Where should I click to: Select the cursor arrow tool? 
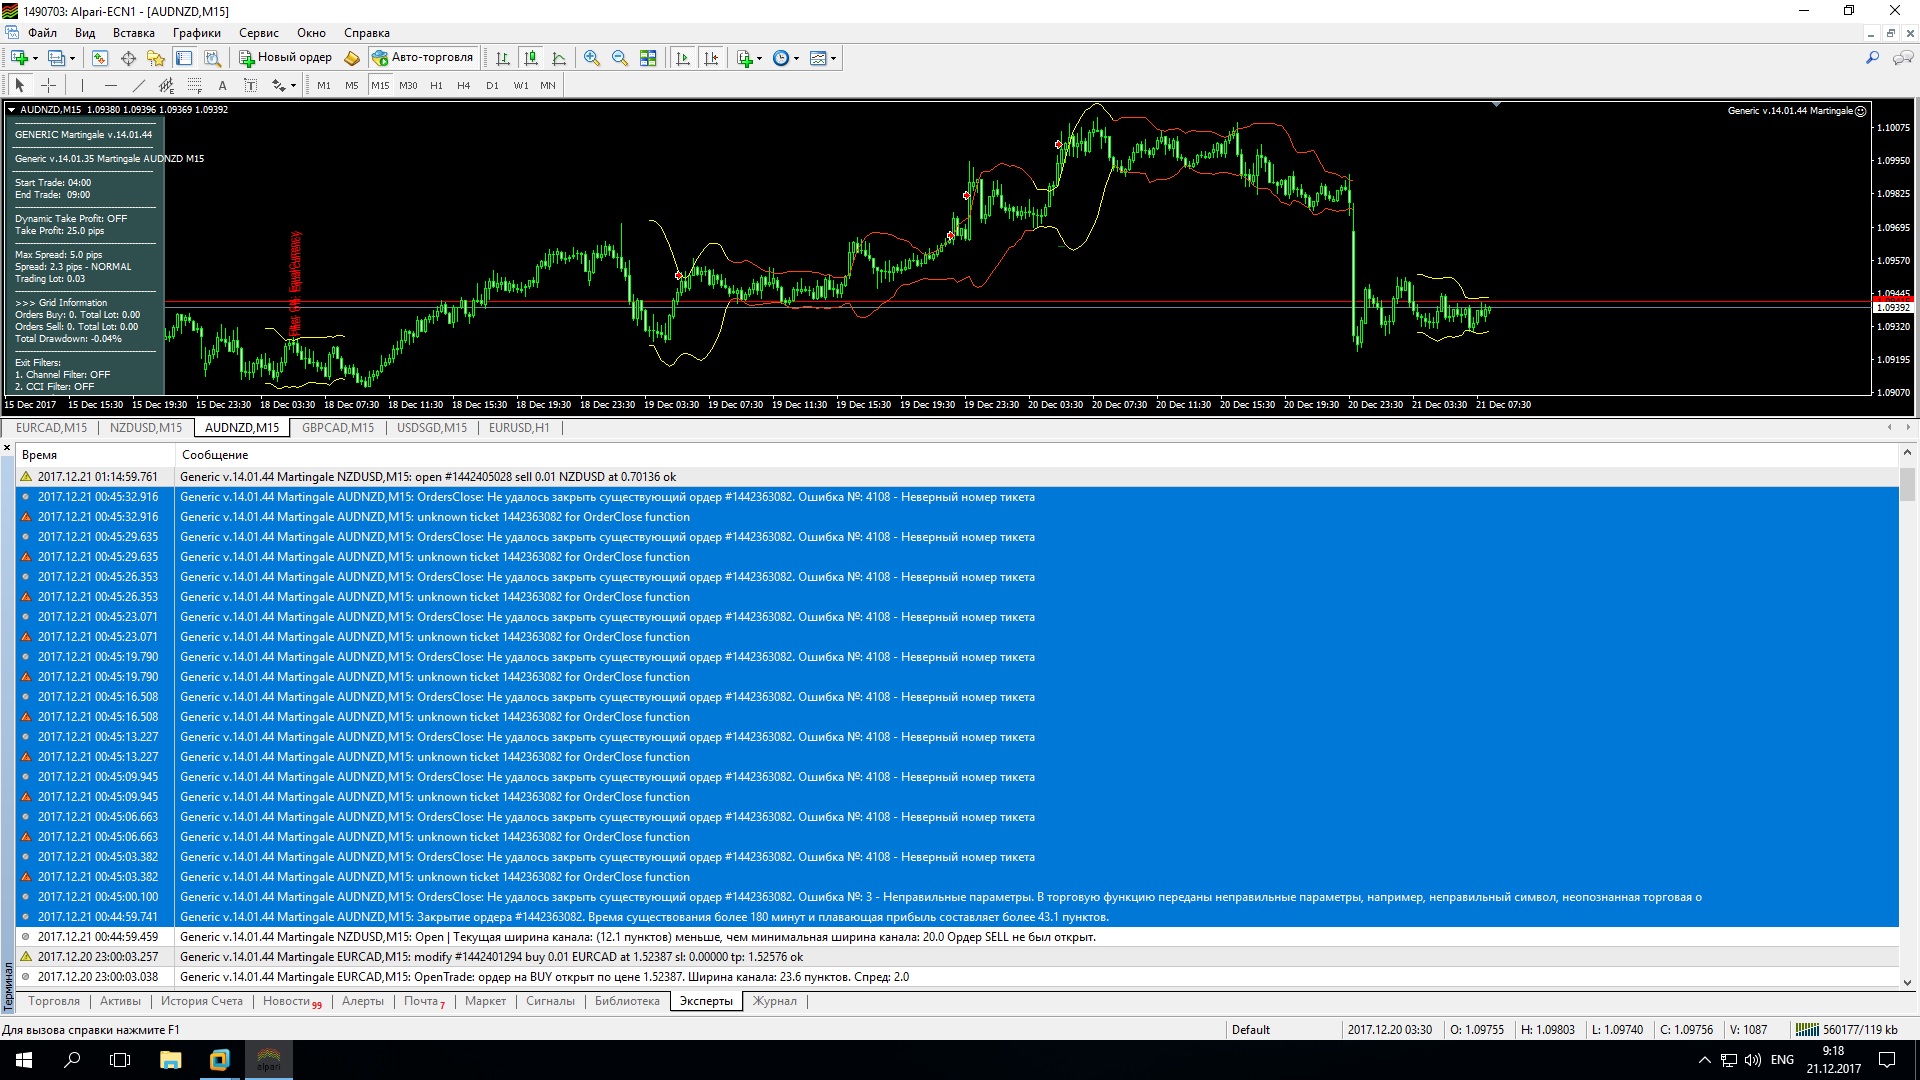(19, 85)
